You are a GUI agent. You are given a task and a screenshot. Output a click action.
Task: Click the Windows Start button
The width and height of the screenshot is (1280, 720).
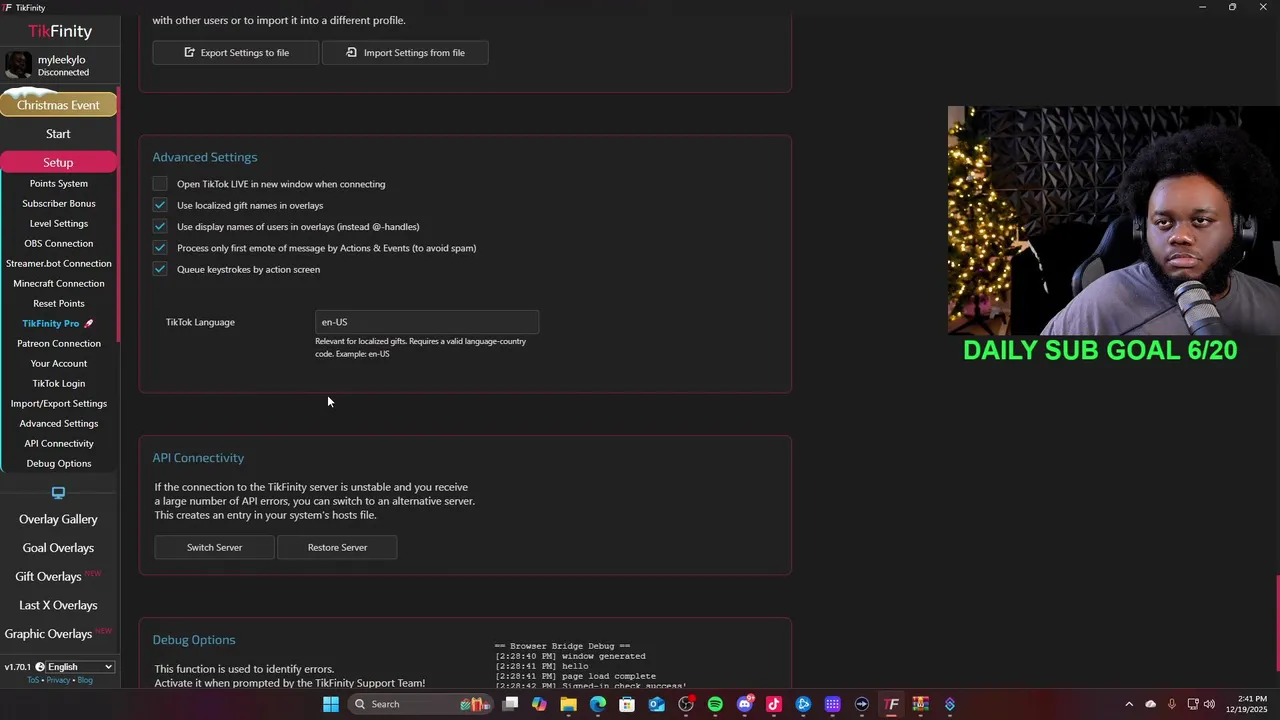(331, 704)
